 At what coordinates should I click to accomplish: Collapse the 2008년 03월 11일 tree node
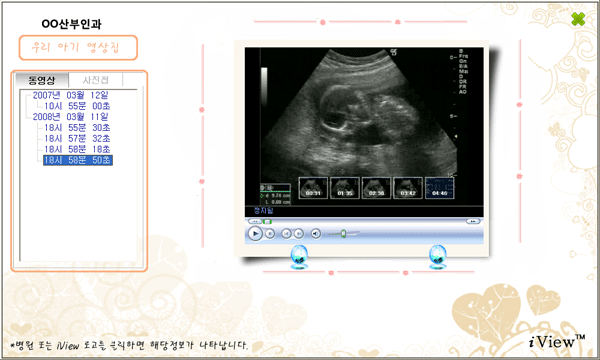(x=70, y=117)
